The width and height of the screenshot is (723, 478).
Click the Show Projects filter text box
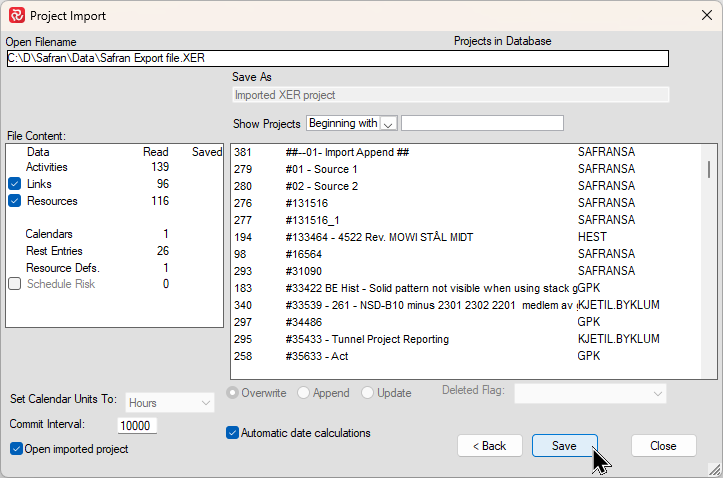[x=482, y=123]
